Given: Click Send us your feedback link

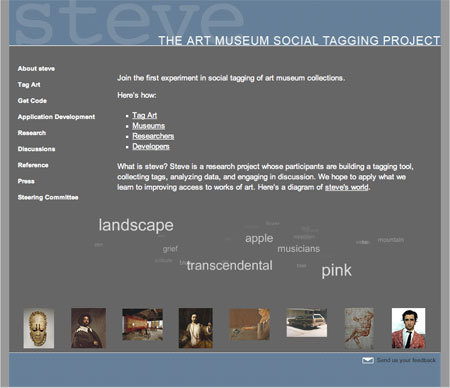Looking at the screenshot, I should coord(406,360).
